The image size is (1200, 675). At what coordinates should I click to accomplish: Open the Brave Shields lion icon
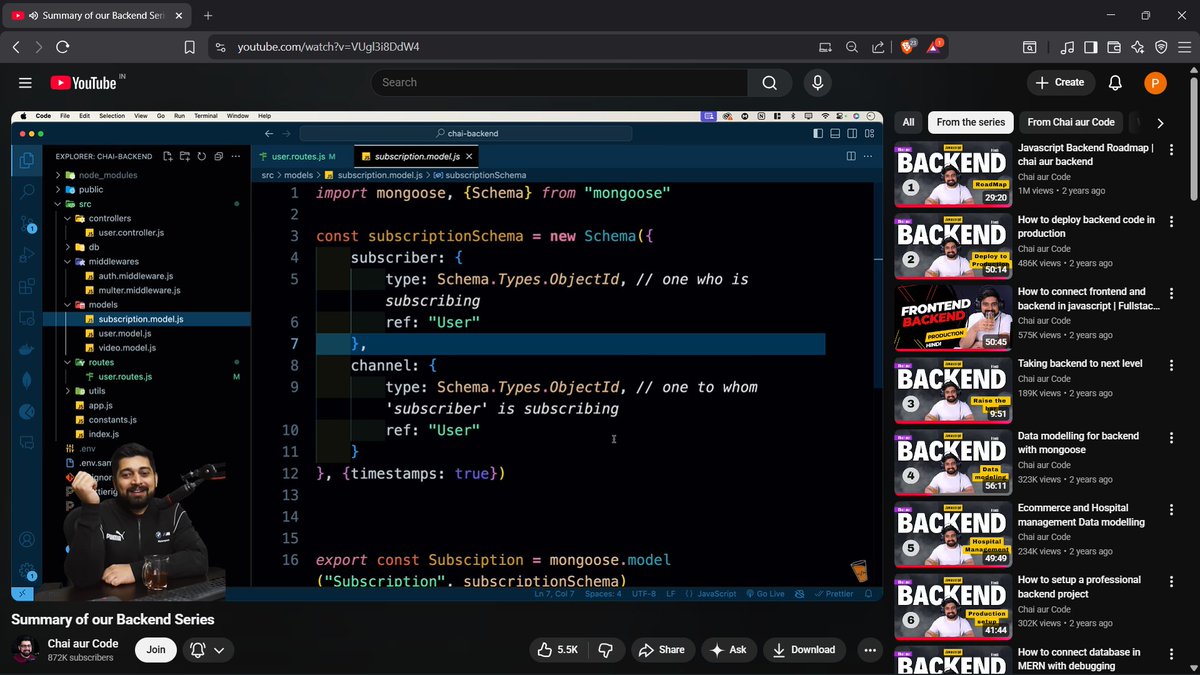coord(907,47)
